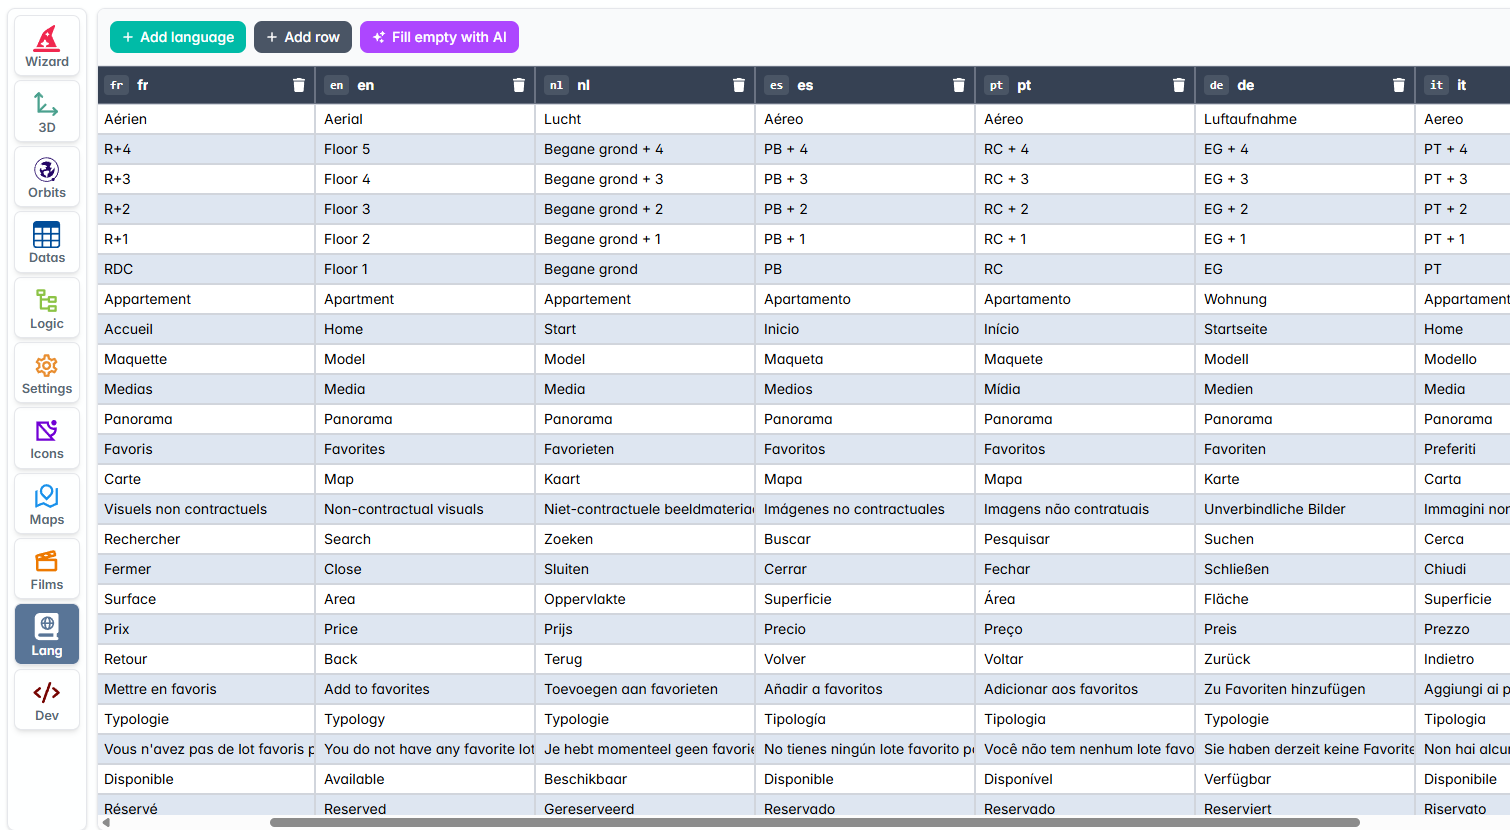Delete the fr language column

298,85
